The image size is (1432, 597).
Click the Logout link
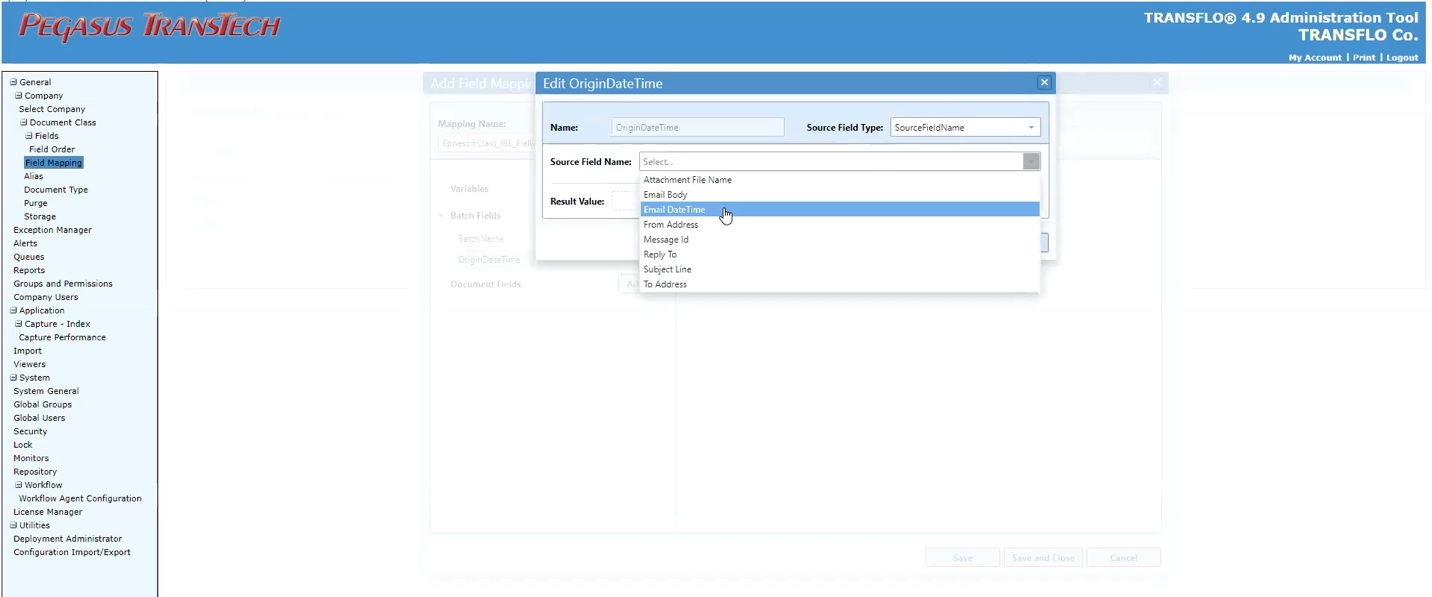1401,58
